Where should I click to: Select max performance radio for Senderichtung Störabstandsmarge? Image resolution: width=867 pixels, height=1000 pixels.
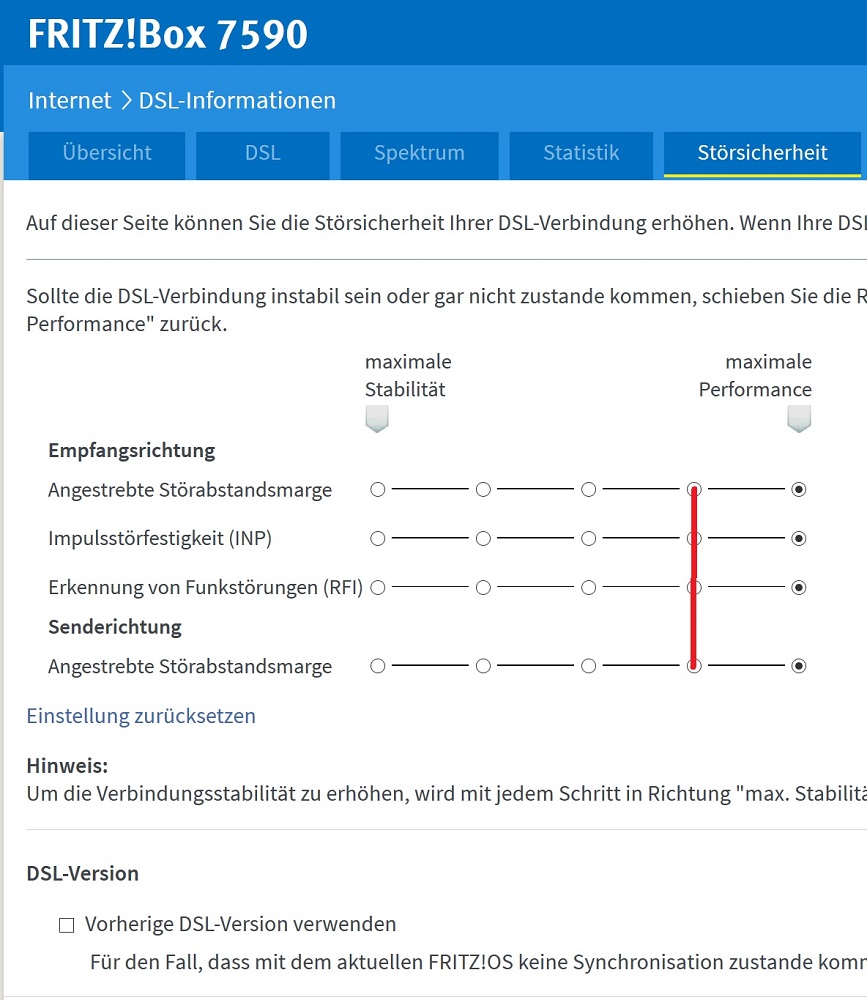[799, 666]
